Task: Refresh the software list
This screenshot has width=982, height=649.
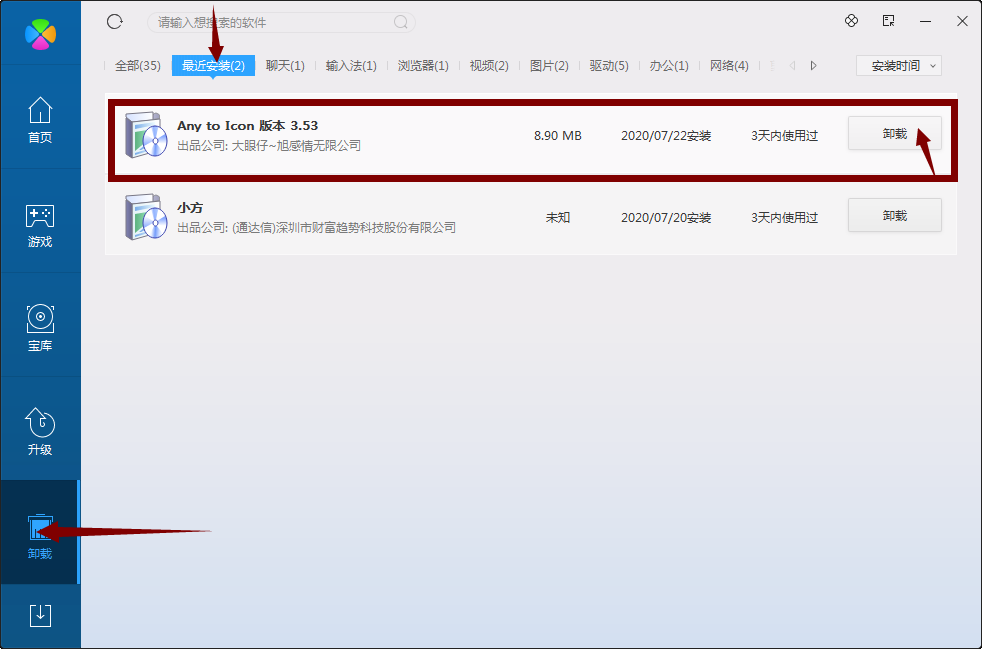Action: pyautogui.click(x=114, y=20)
